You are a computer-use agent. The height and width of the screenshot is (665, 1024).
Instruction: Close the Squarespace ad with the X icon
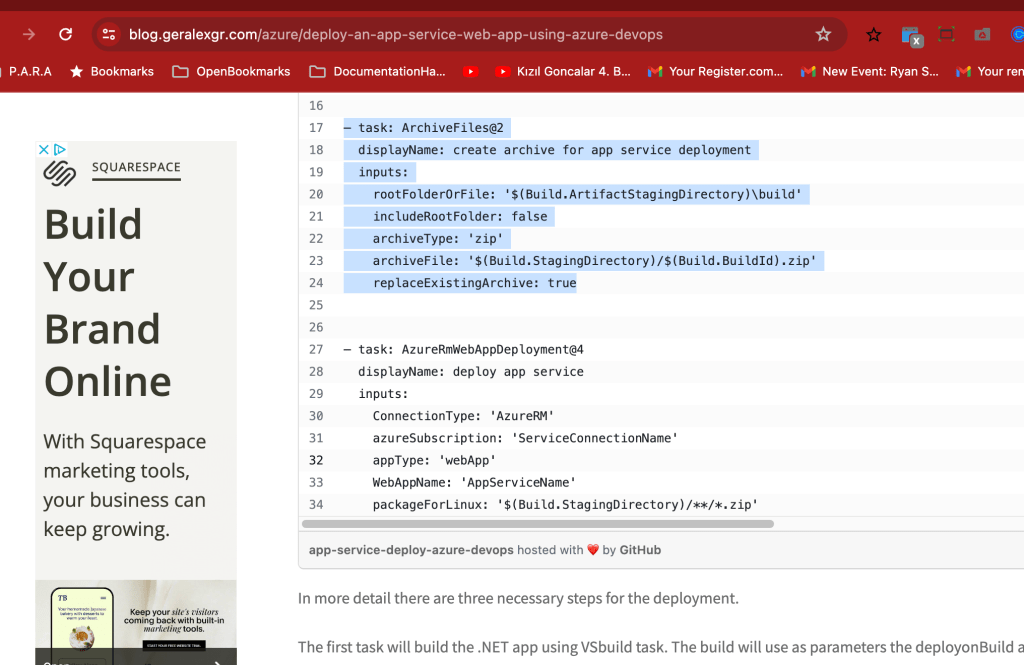[x=44, y=150]
